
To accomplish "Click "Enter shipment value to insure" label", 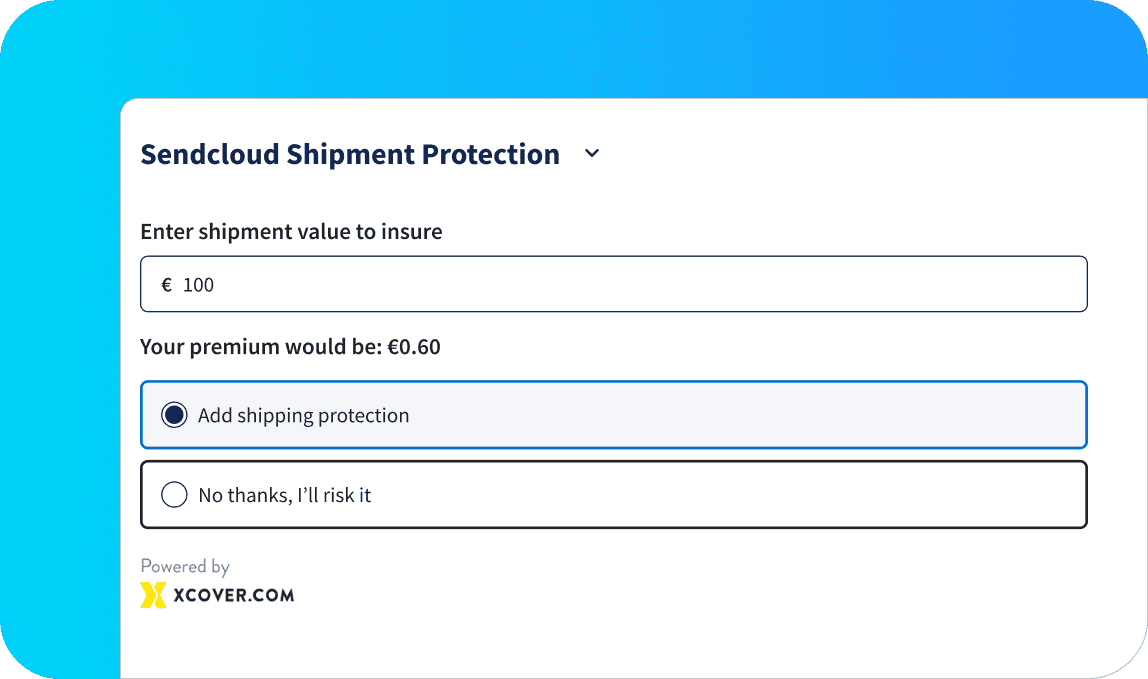I will (x=291, y=232).
